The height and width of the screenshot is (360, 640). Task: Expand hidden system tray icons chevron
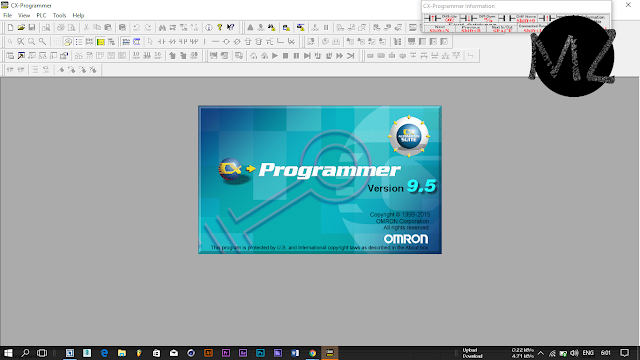coord(540,353)
